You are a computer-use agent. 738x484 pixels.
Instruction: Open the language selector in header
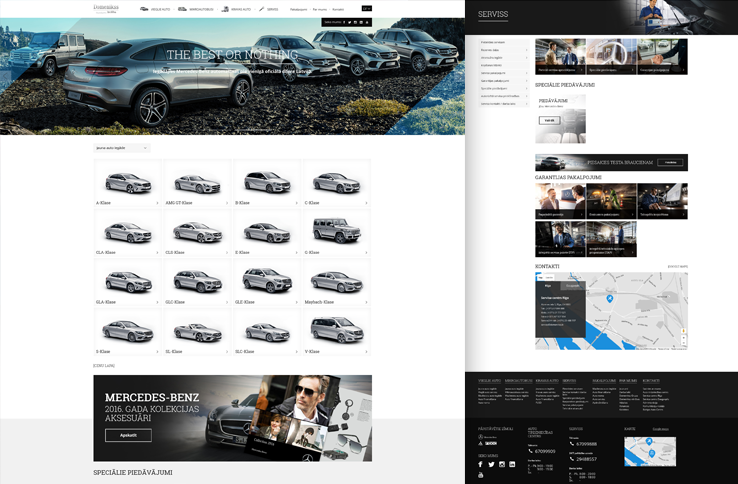[366, 8]
